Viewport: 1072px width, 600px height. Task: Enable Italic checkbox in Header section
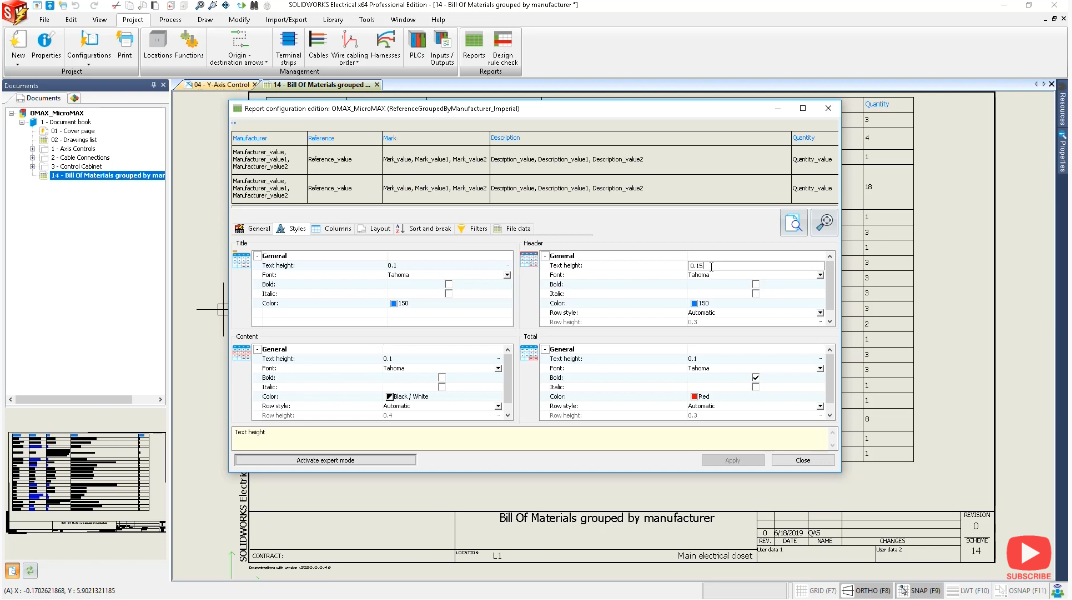coord(755,294)
